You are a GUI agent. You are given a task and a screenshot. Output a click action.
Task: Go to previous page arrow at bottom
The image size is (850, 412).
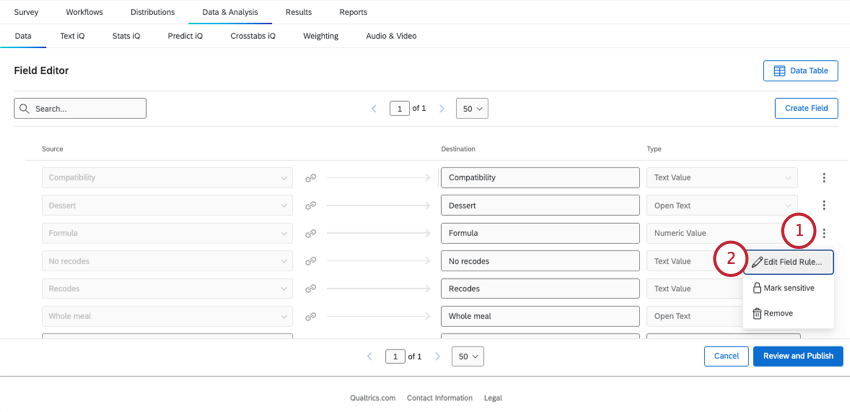click(x=370, y=356)
